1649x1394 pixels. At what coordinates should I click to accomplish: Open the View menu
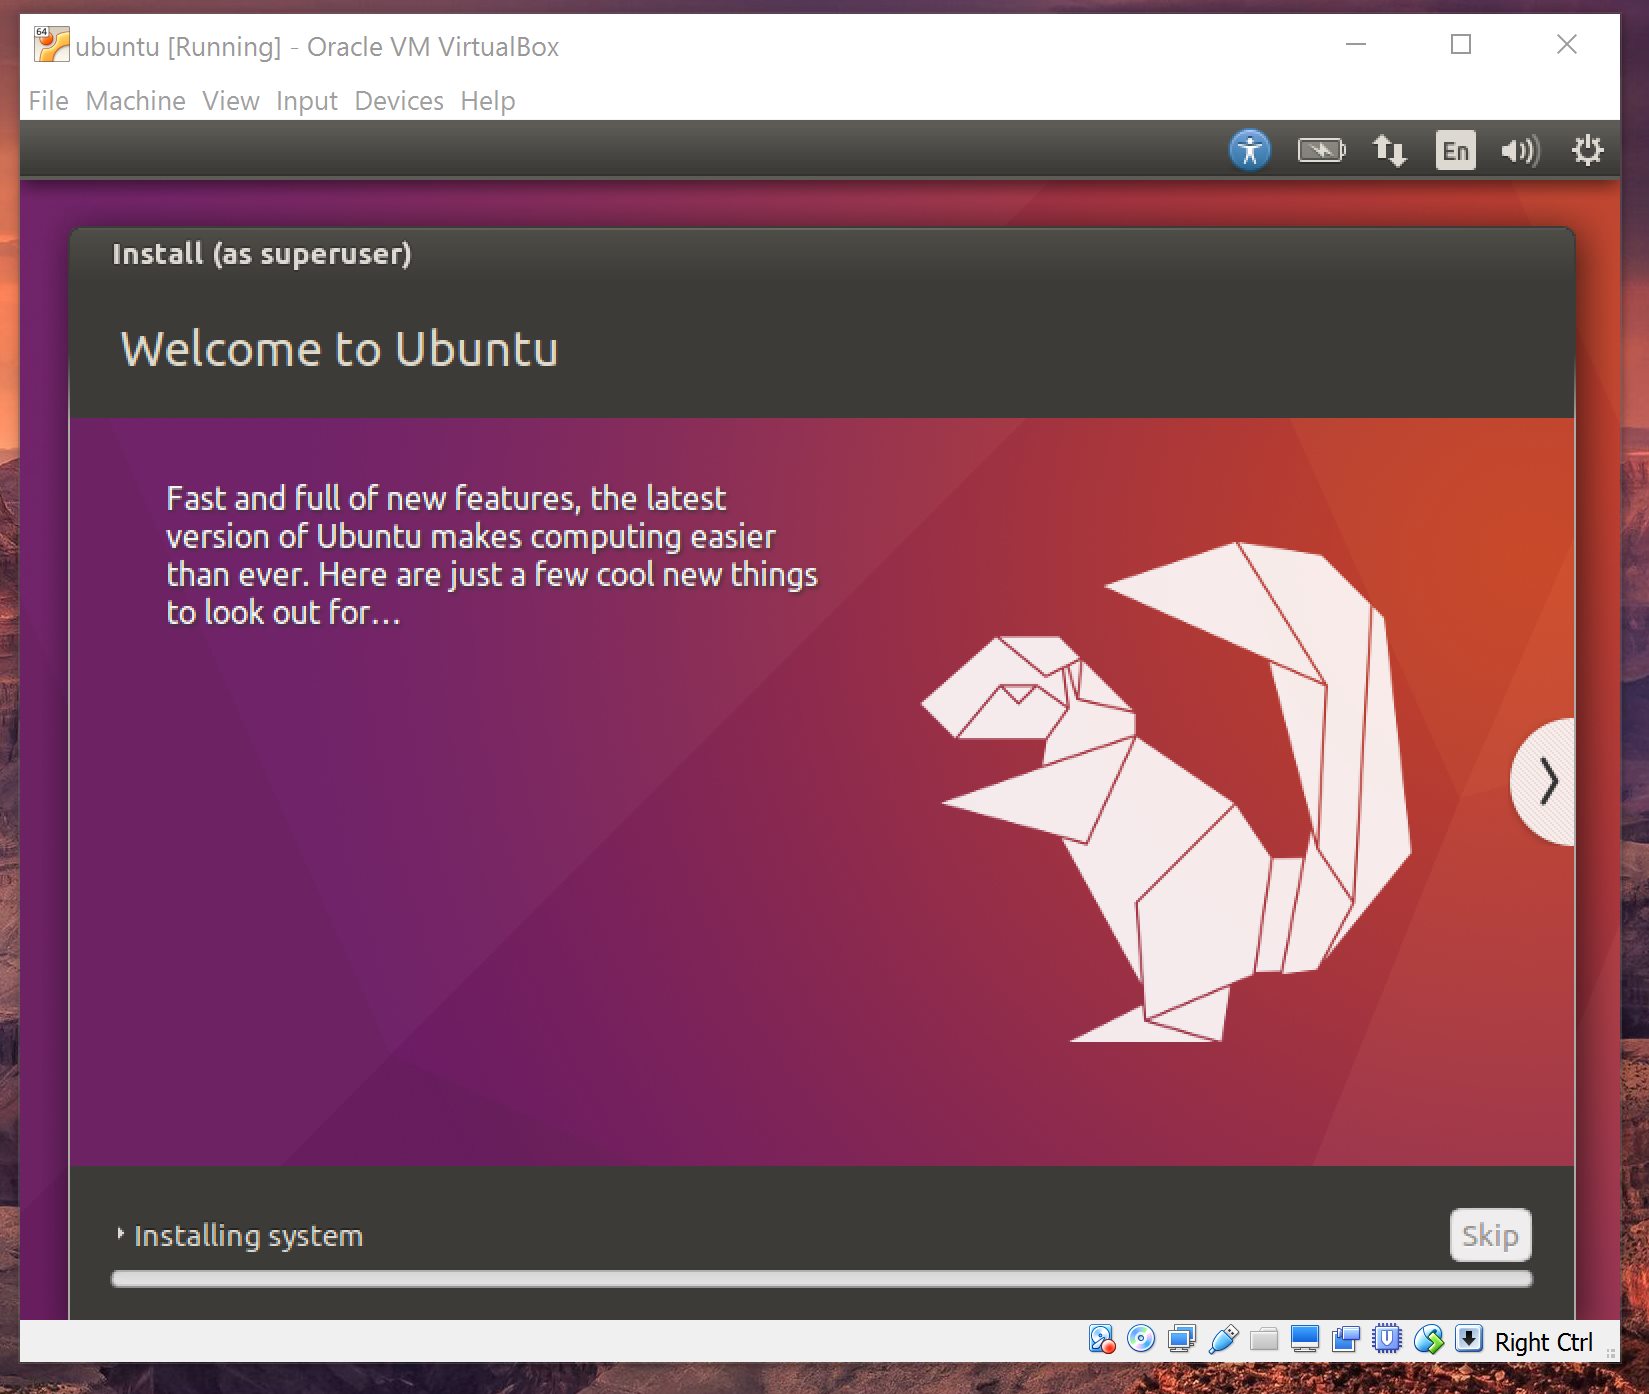pos(230,101)
